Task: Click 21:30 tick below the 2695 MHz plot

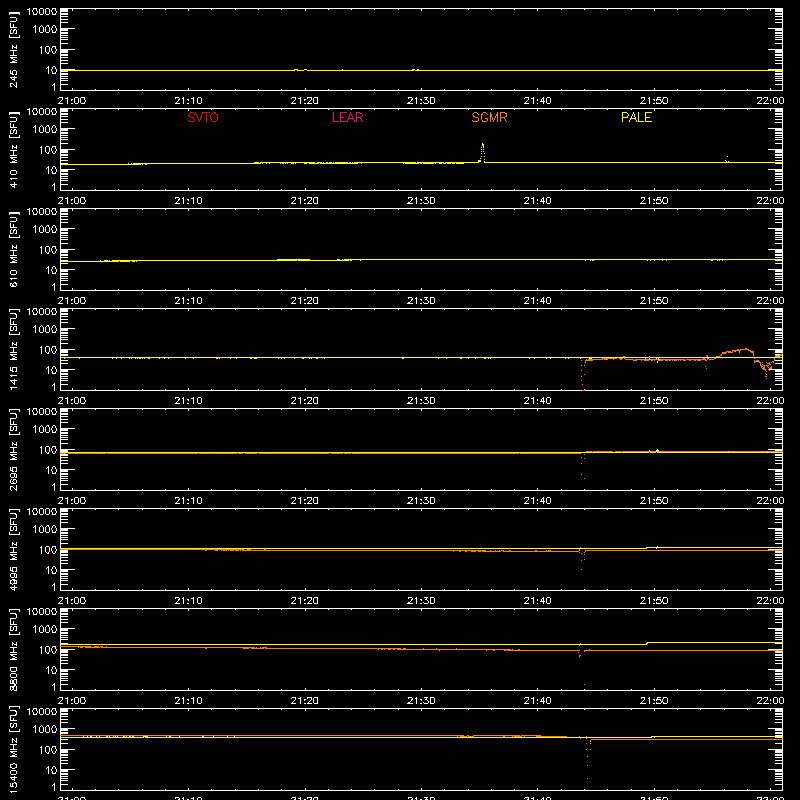Action: click(x=421, y=501)
